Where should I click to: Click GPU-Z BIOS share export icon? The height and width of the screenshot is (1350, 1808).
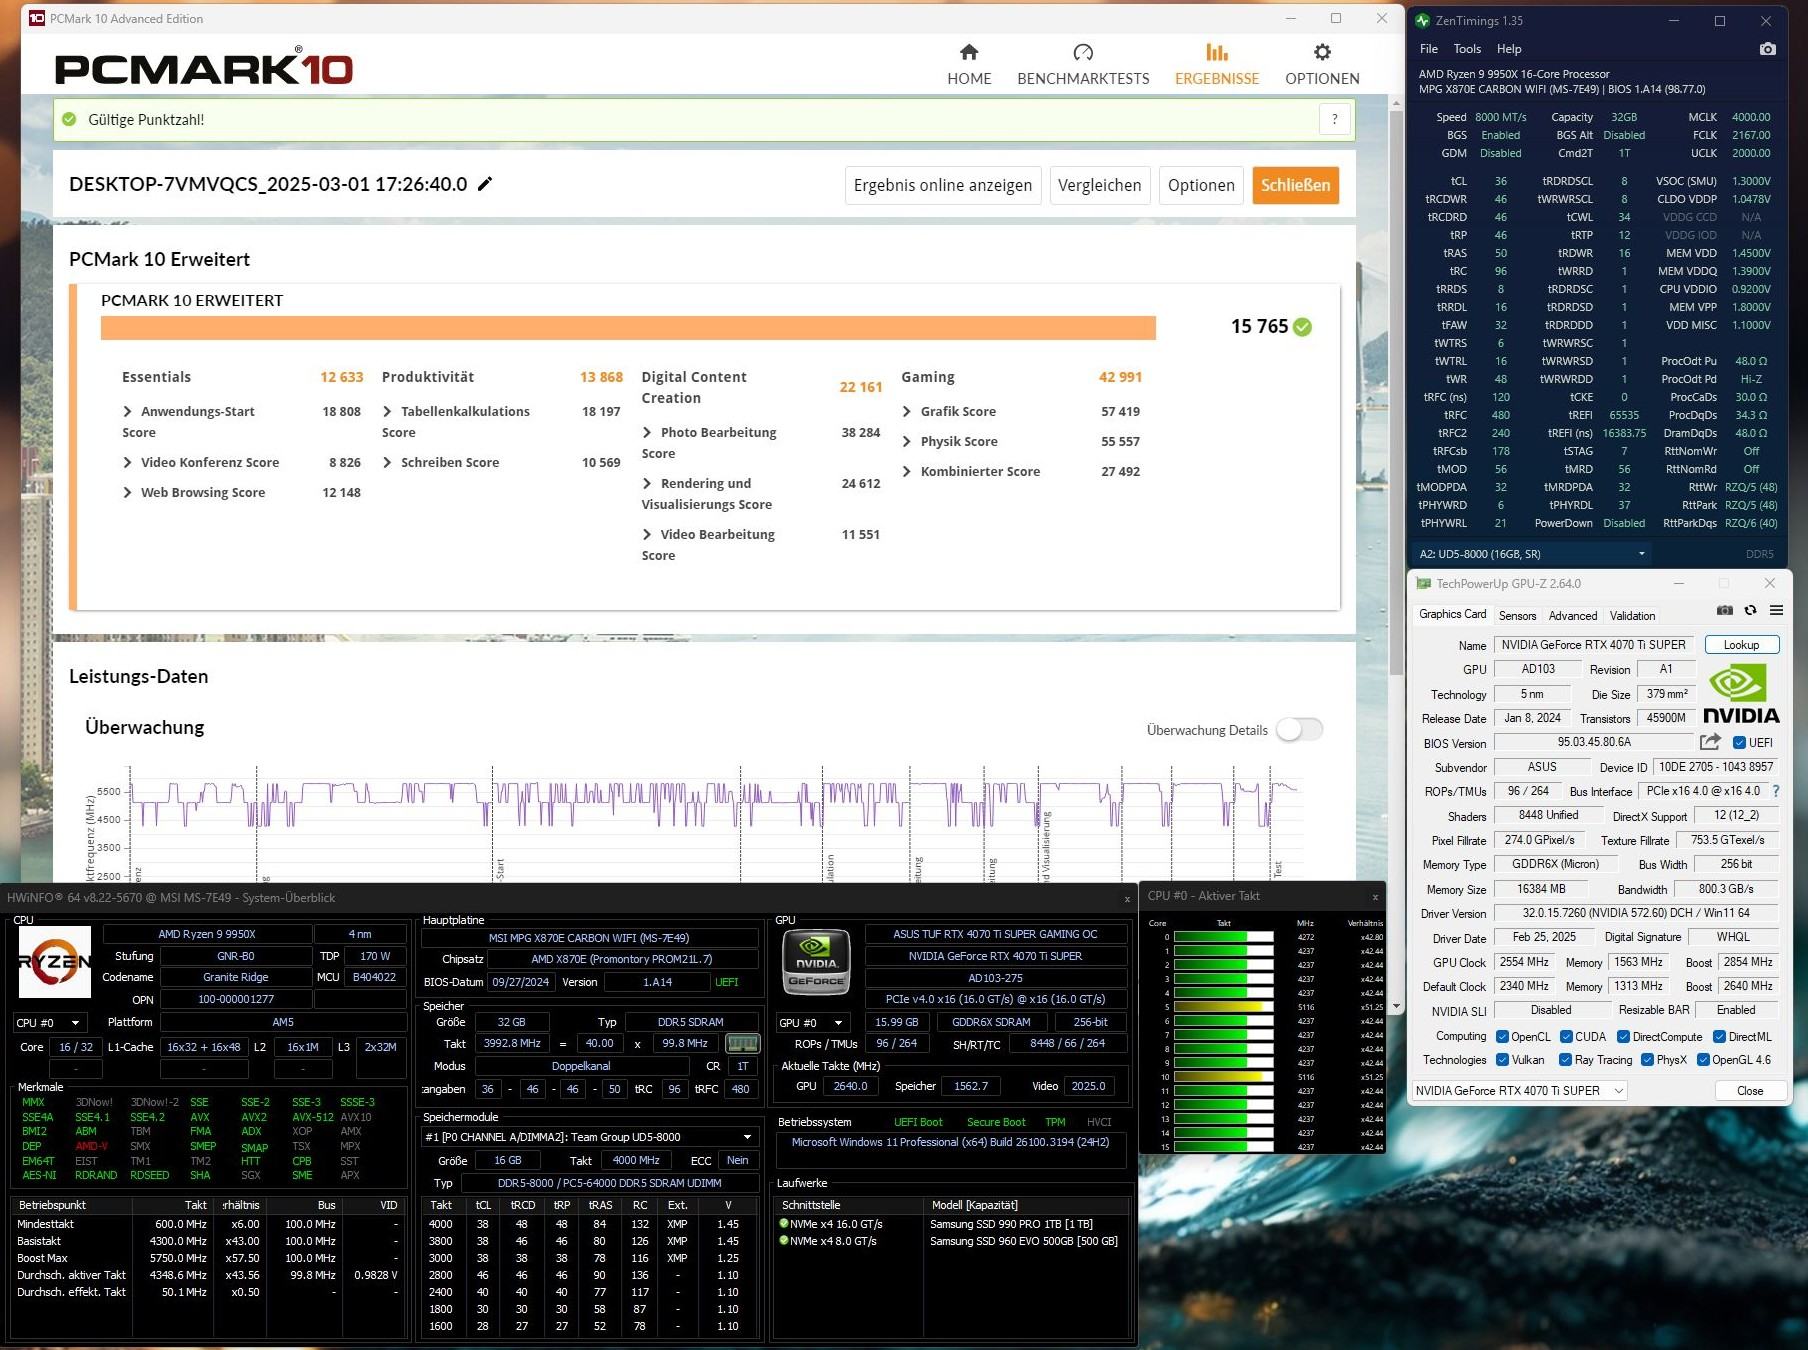[1710, 742]
